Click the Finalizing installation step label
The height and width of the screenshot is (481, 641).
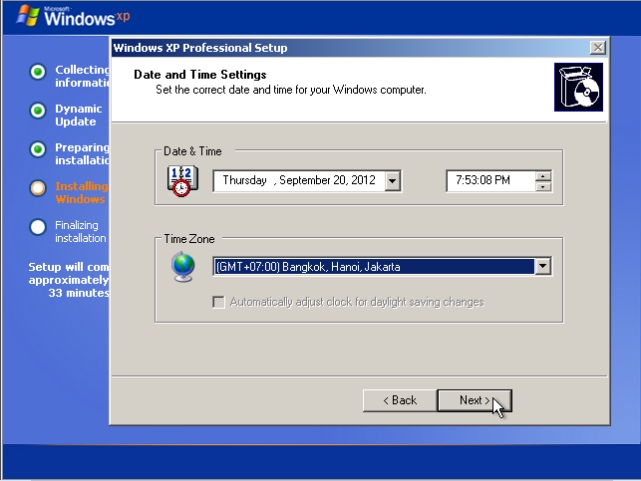tap(81, 231)
